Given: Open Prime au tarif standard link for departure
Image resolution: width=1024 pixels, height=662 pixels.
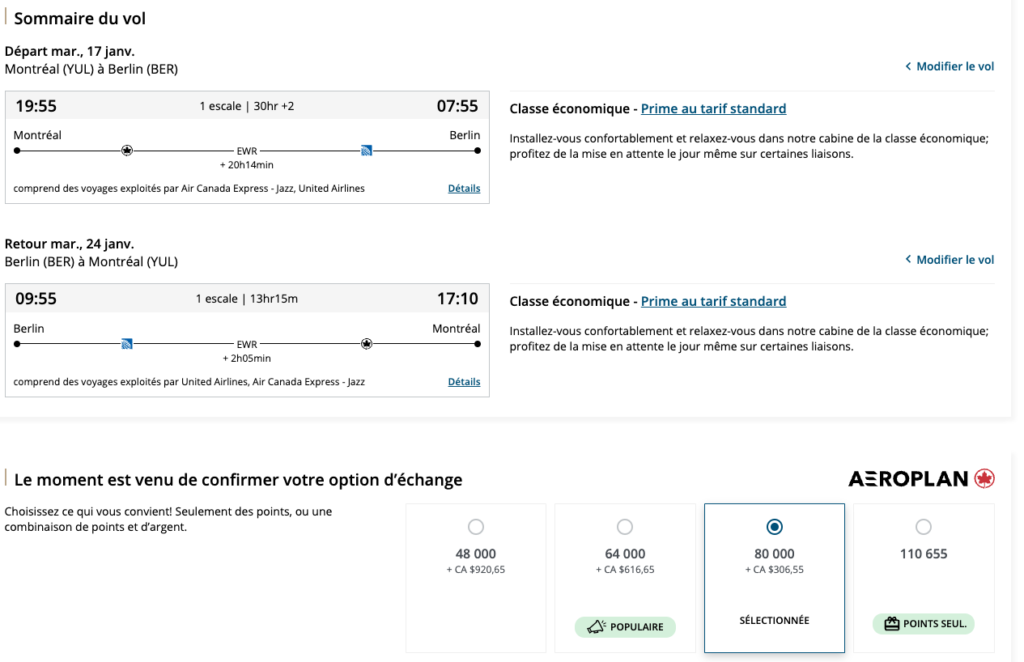Looking at the screenshot, I should 713,108.
